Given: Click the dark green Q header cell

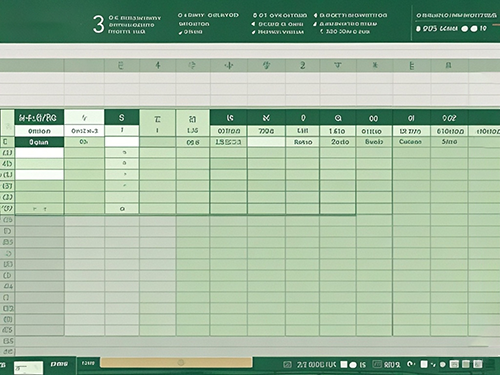Looking at the screenshot, I should coord(338,118).
